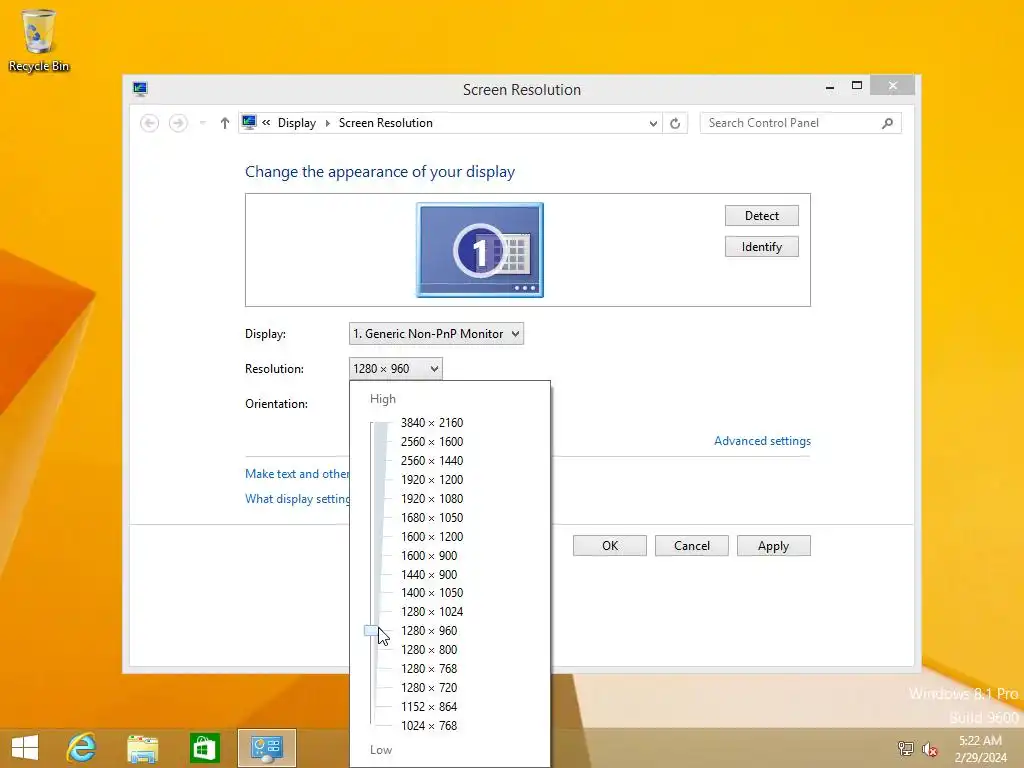Click the OK button
This screenshot has height=768, width=1024.
click(x=610, y=546)
